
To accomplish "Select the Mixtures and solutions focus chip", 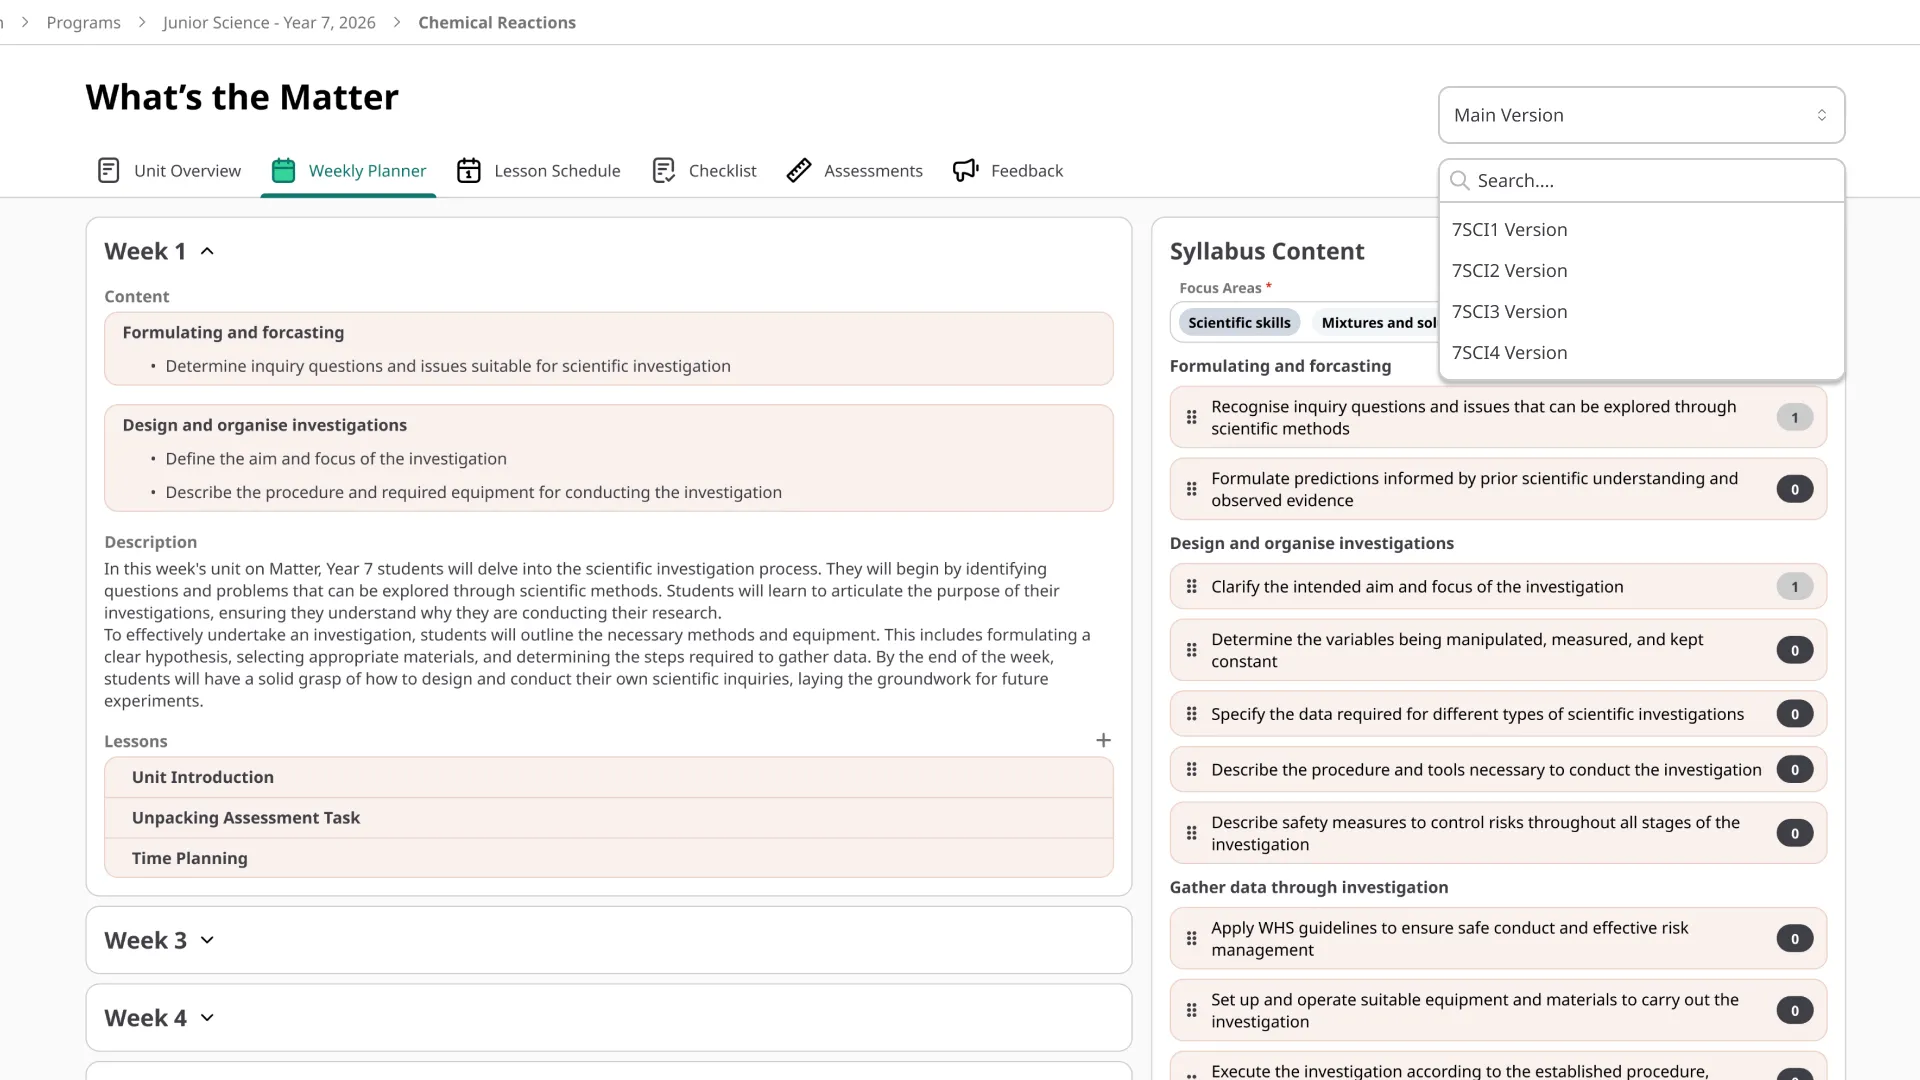I will [x=1378, y=323].
